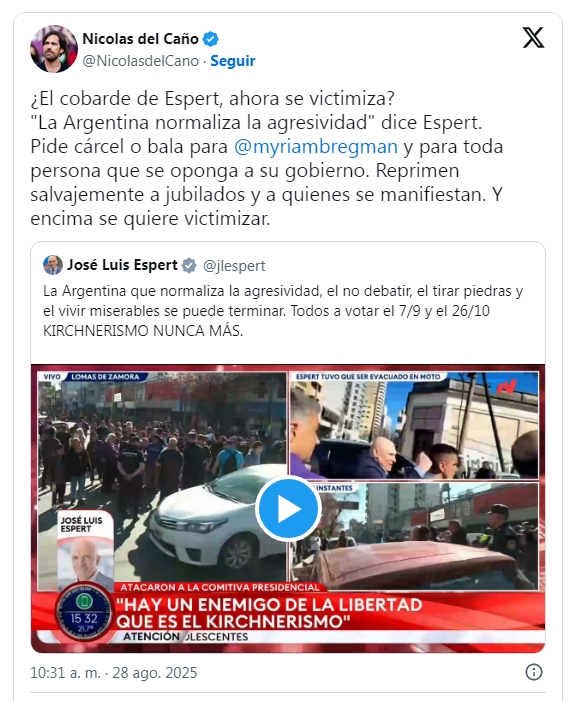Open the Nicolas del Caño display name

tap(140, 39)
